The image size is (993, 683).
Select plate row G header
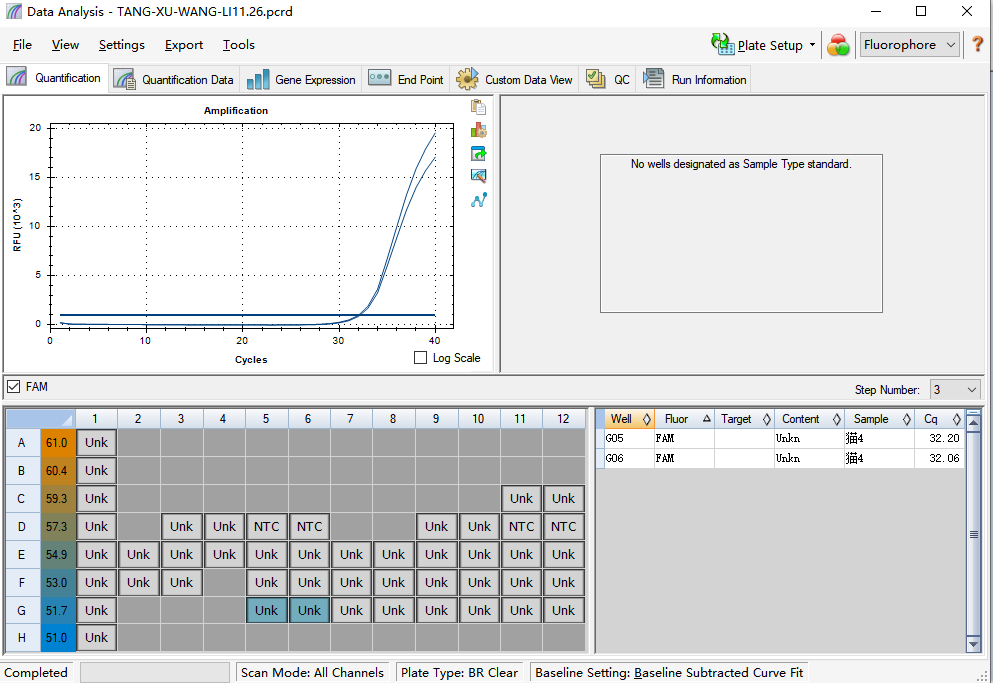pos(22,610)
